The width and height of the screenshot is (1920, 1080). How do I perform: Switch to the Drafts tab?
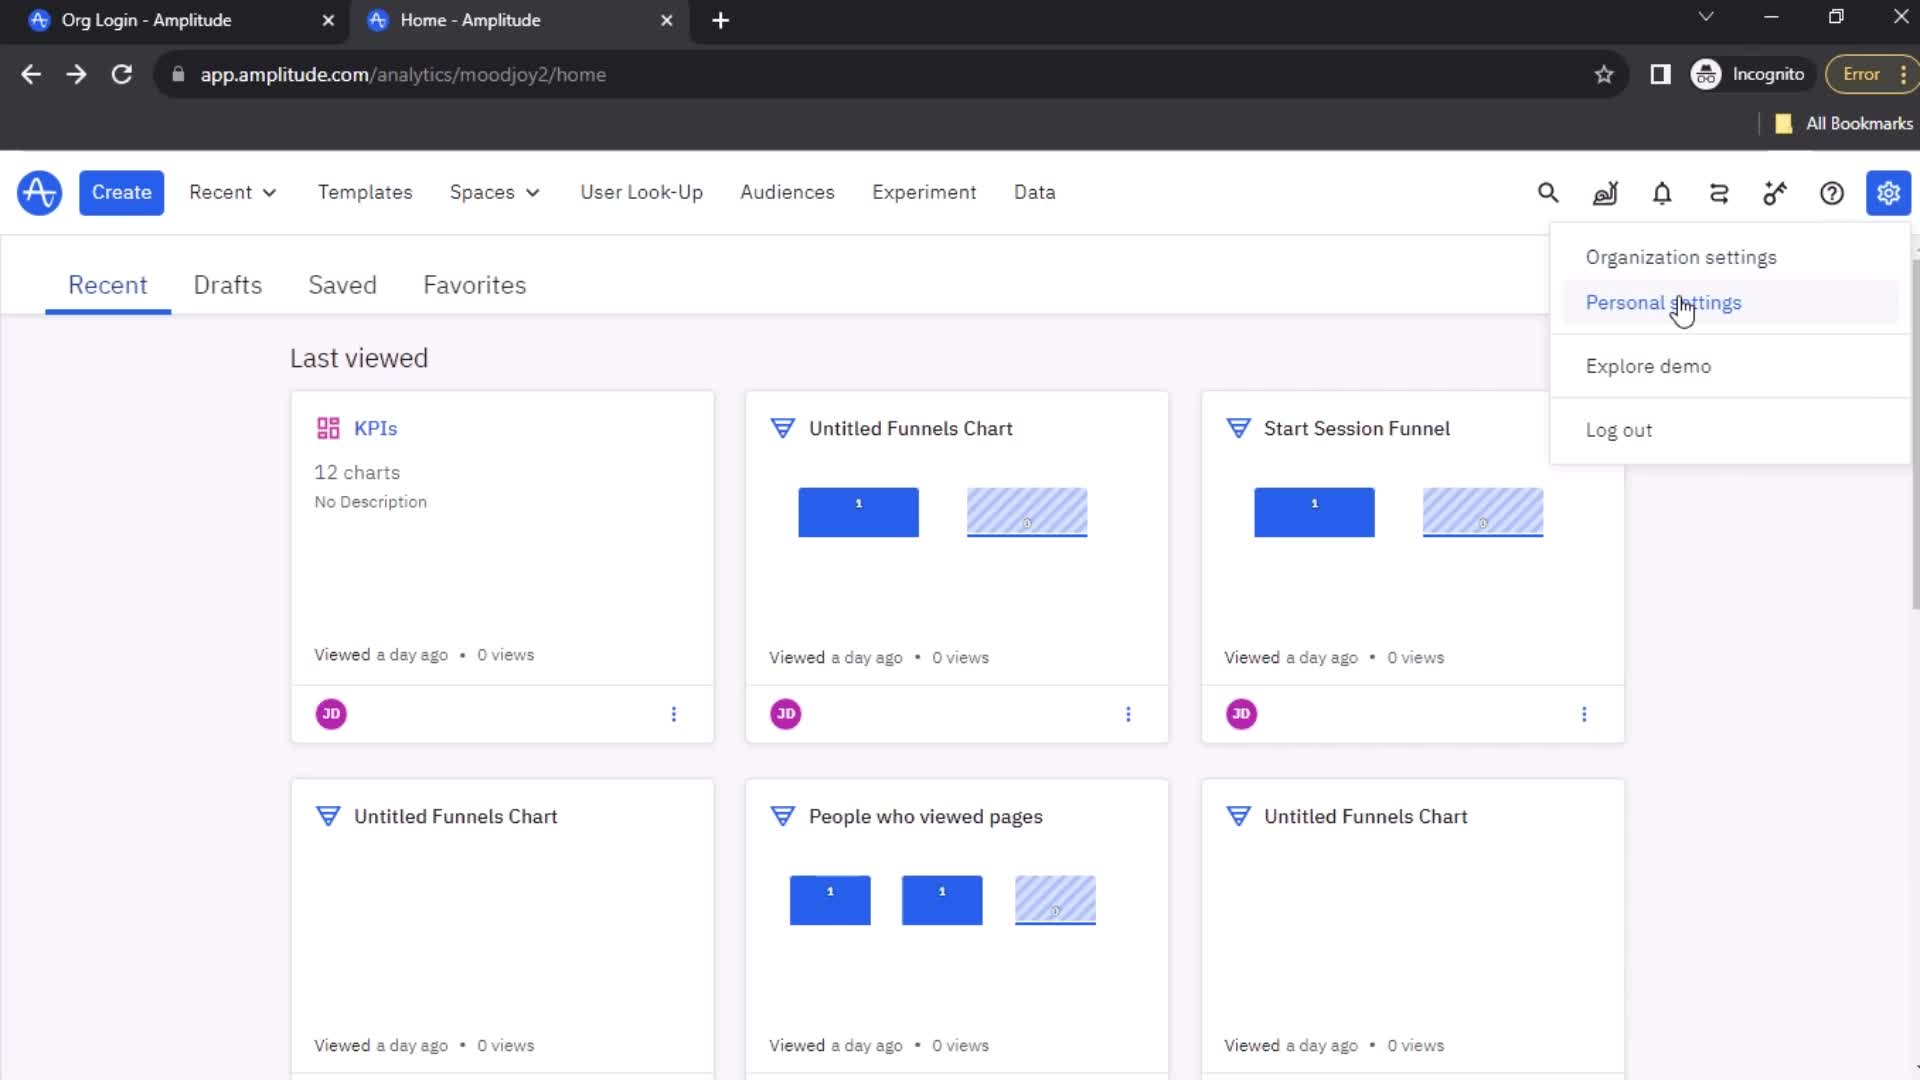tap(228, 286)
